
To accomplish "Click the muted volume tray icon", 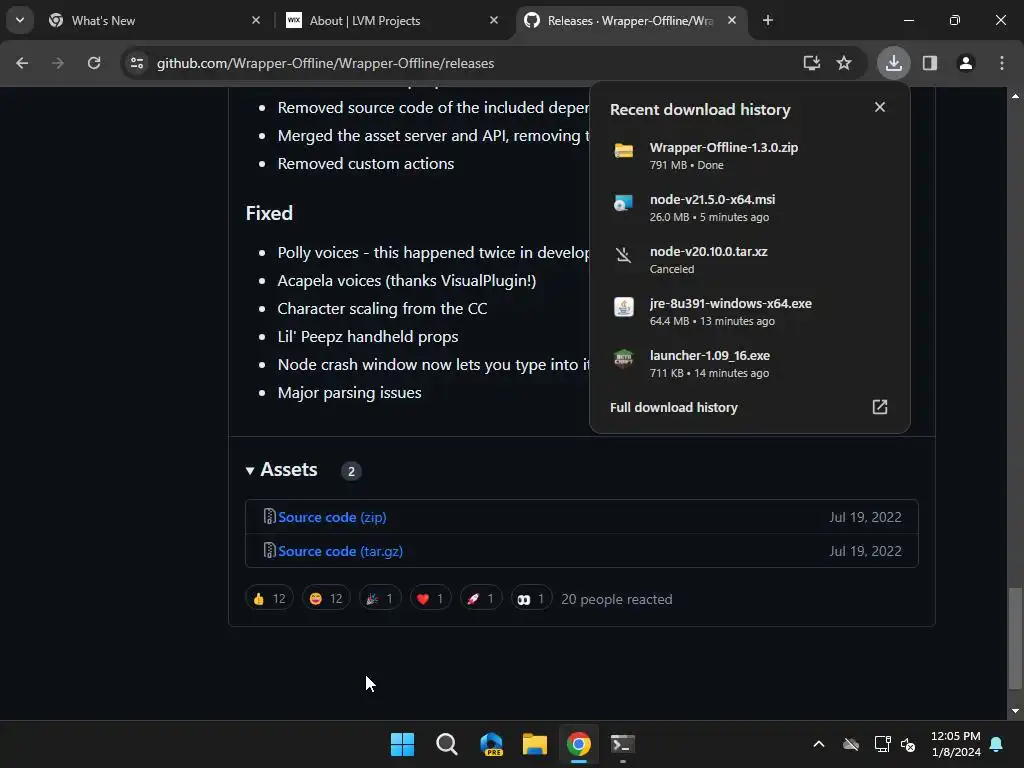I will (x=908, y=744).
